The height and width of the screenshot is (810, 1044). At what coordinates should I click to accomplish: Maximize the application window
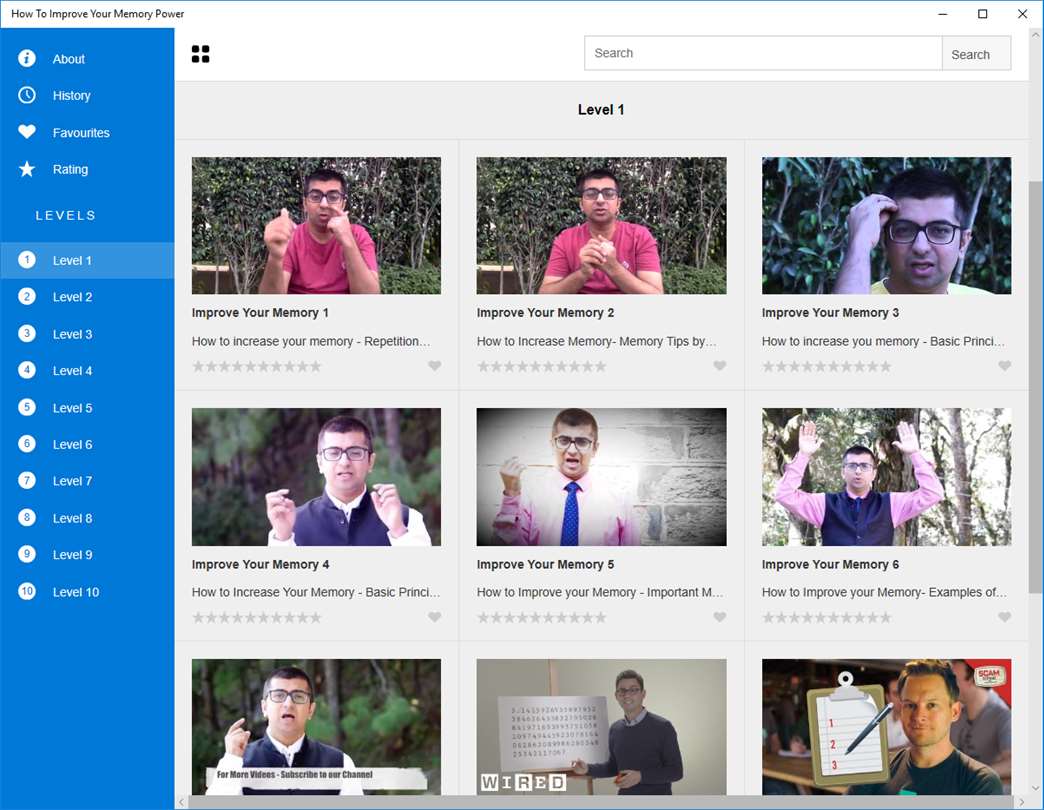(x=983, y=14)
